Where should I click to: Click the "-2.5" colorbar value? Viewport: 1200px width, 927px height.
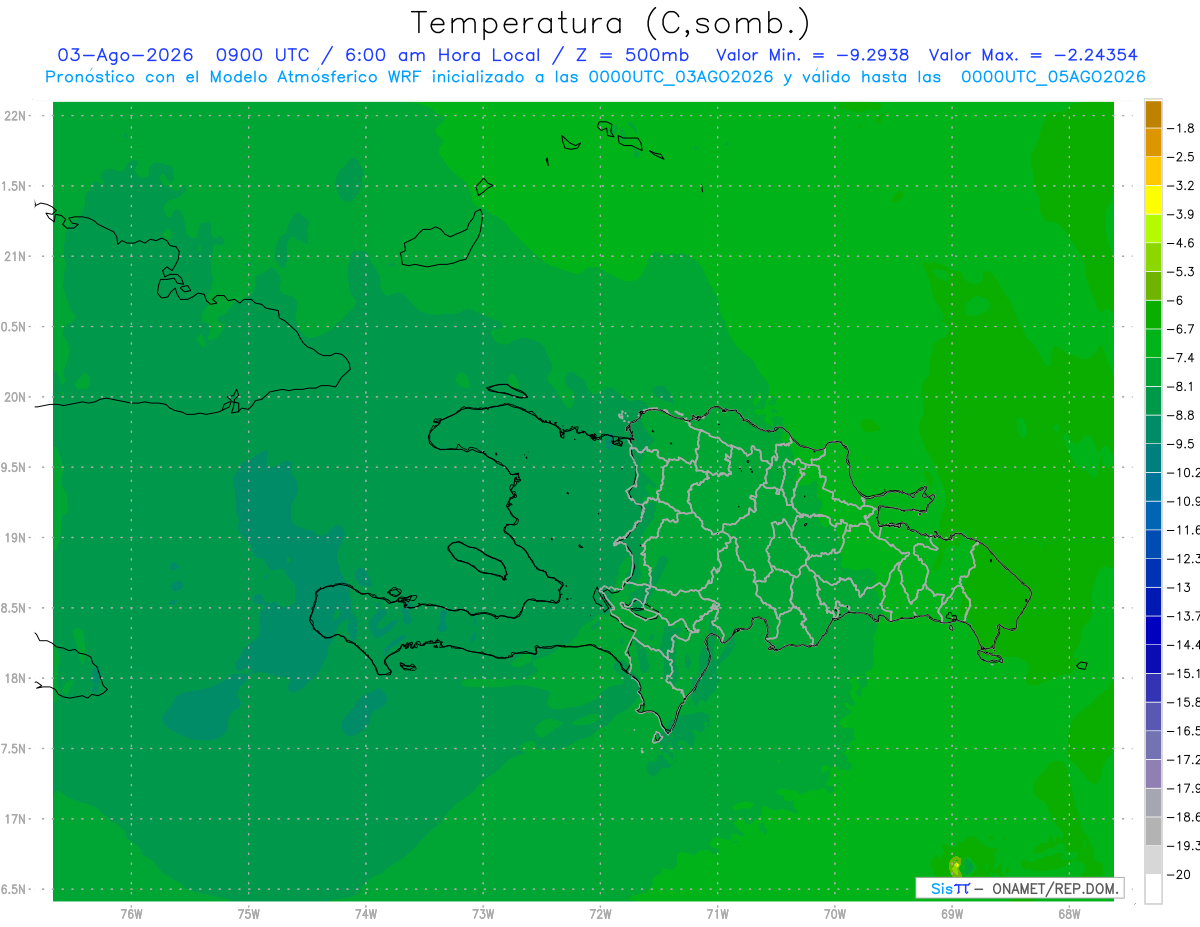1181,157
